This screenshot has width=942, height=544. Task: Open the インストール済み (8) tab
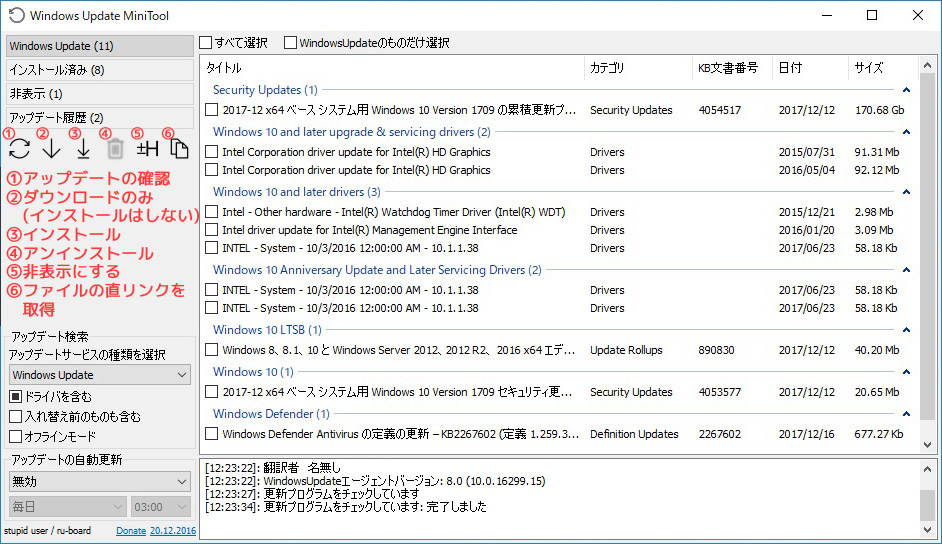coord(100,70)
